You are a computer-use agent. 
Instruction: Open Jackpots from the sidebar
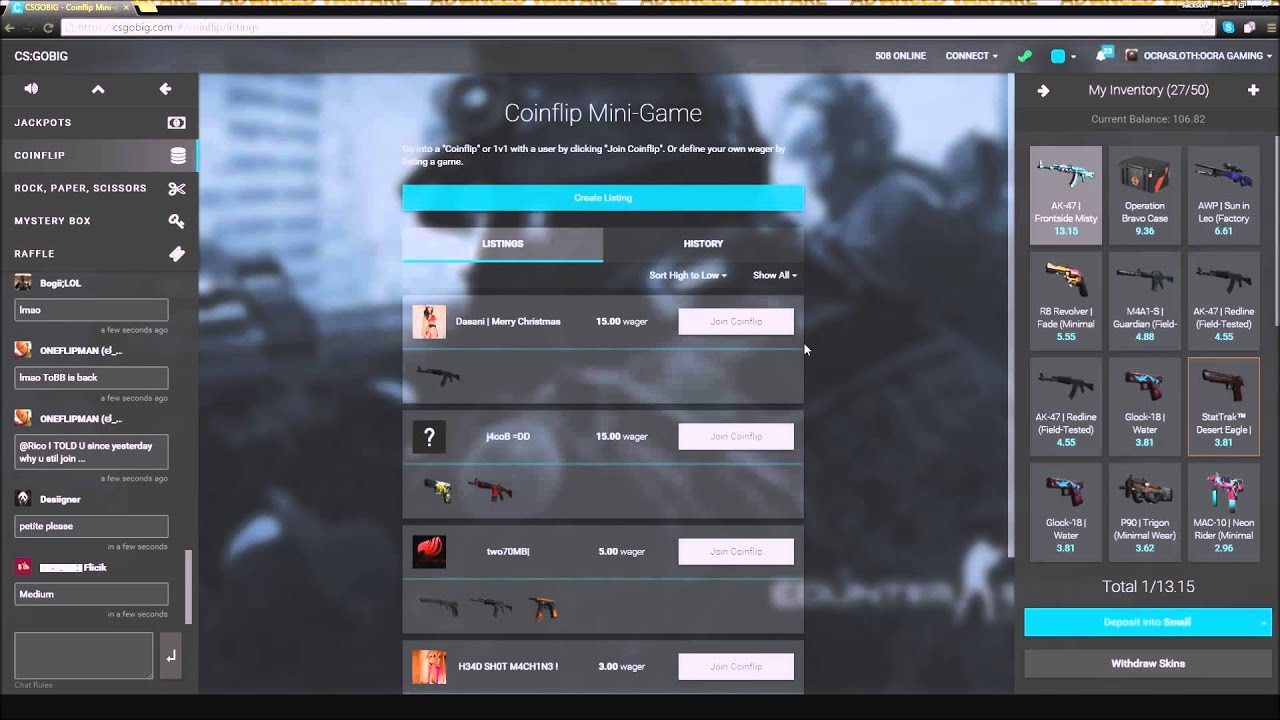[98, 122]
